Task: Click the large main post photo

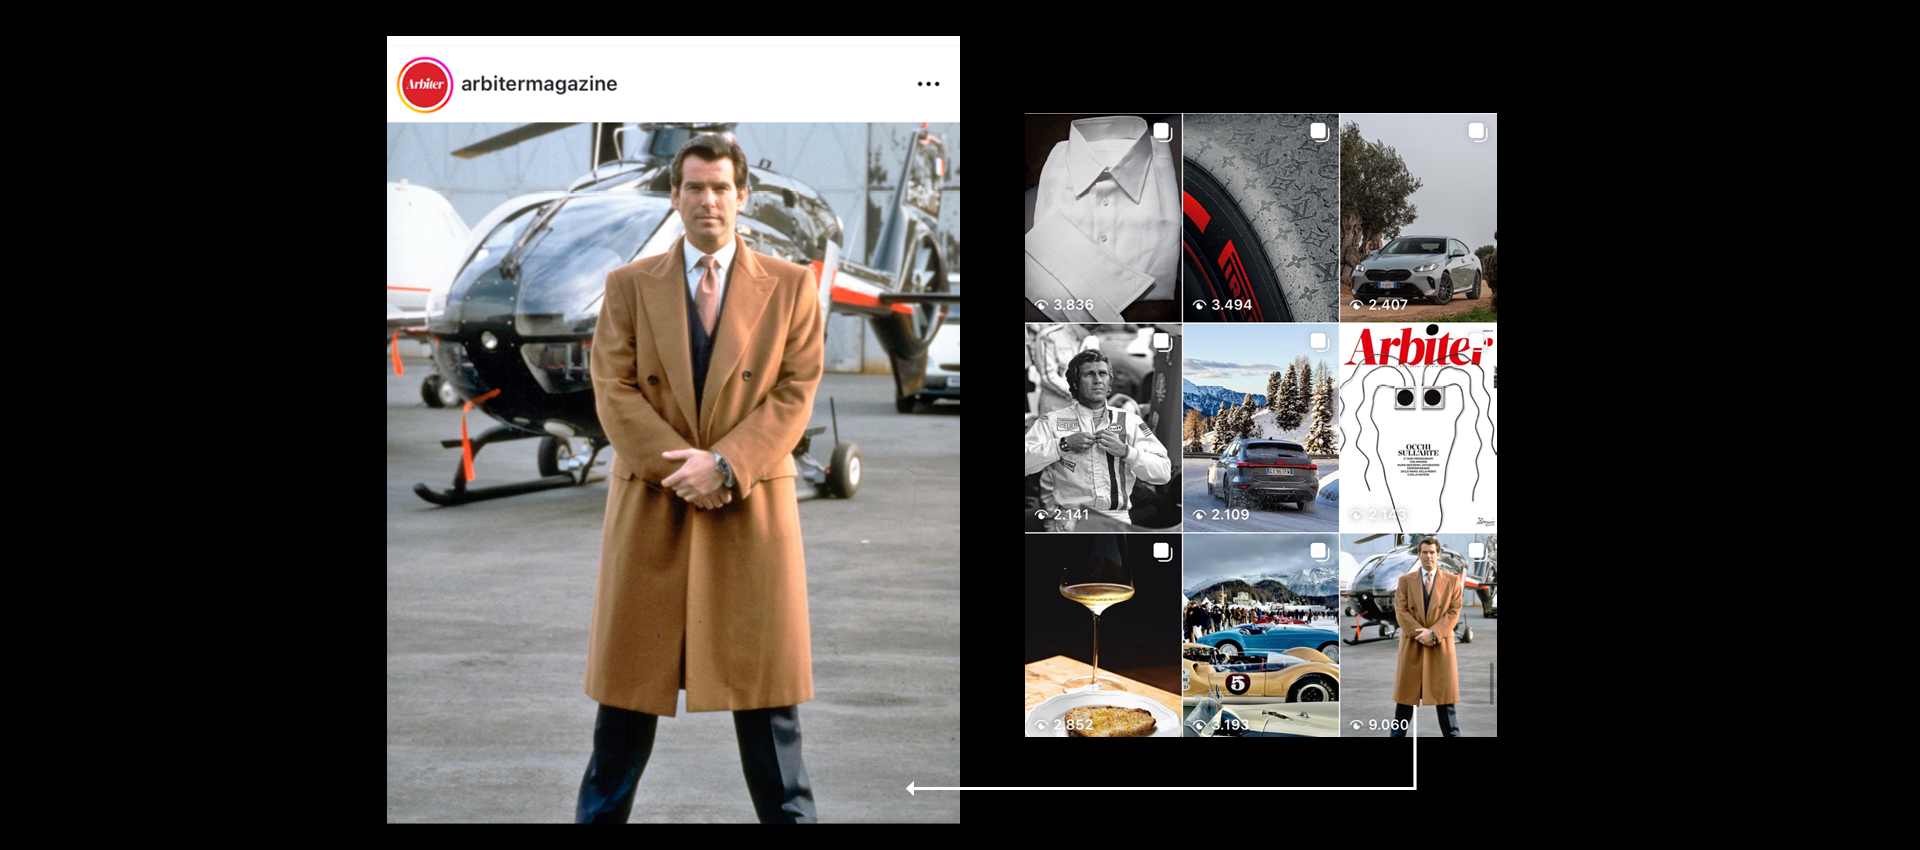Action: (673, 472)
